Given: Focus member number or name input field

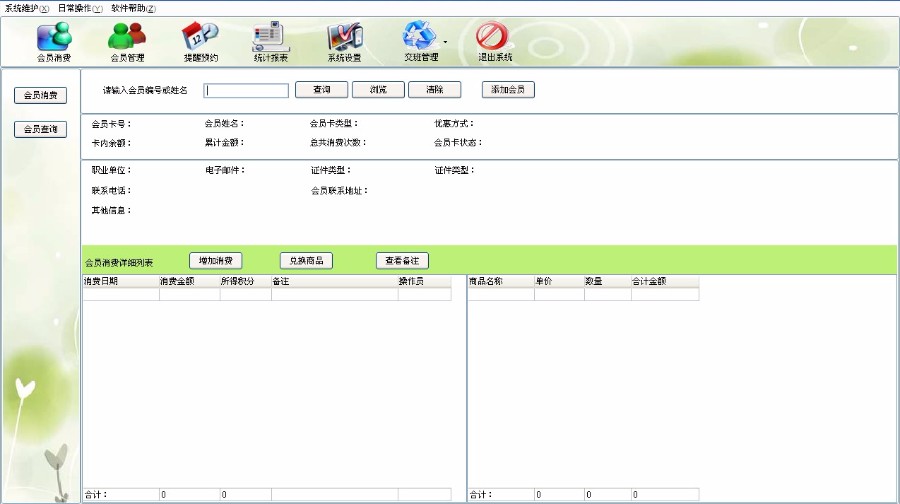Looking at the screenshot, I should pos(246,90).
